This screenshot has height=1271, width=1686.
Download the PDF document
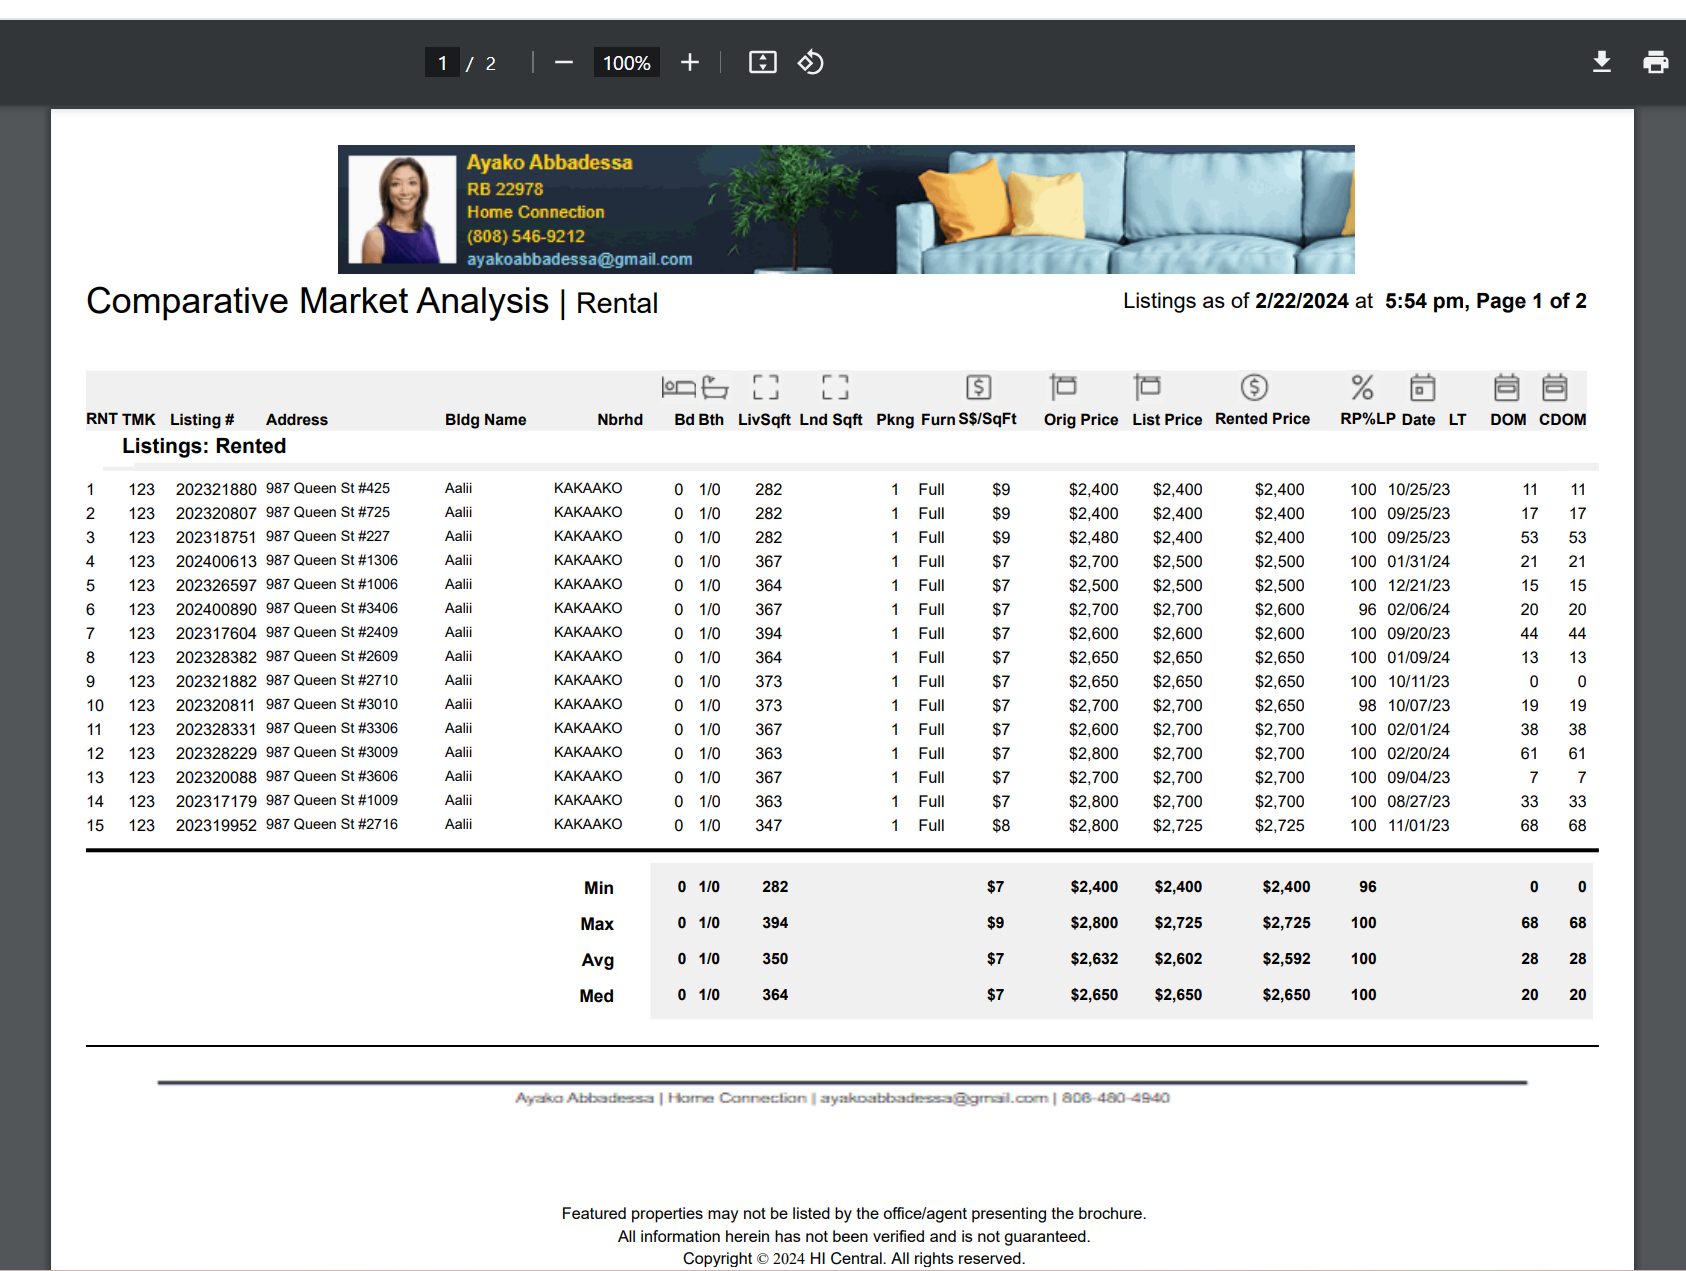(x=1601, y=63)
